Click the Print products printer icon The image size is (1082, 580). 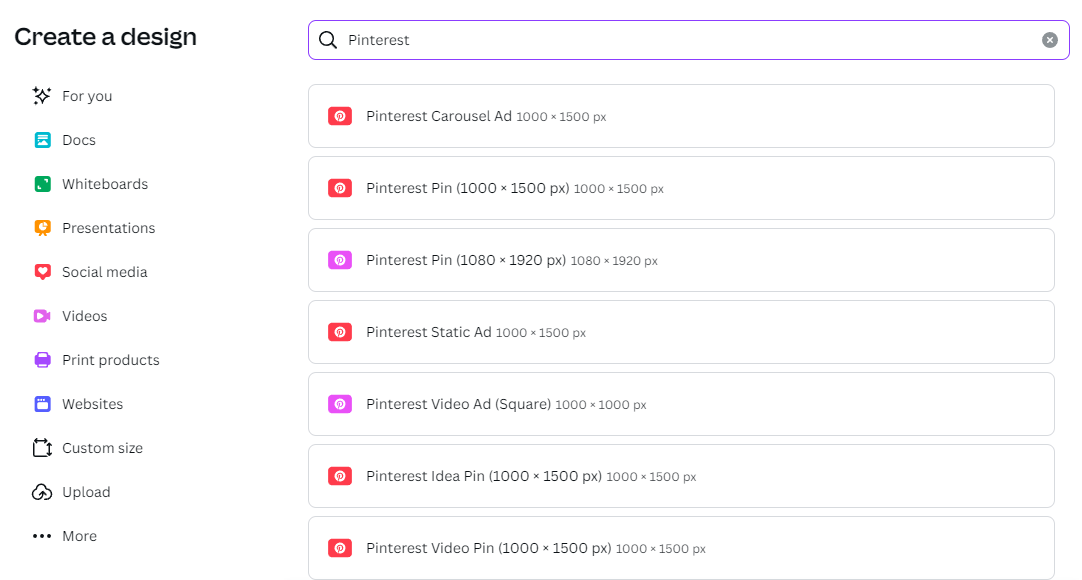point(43,360)
